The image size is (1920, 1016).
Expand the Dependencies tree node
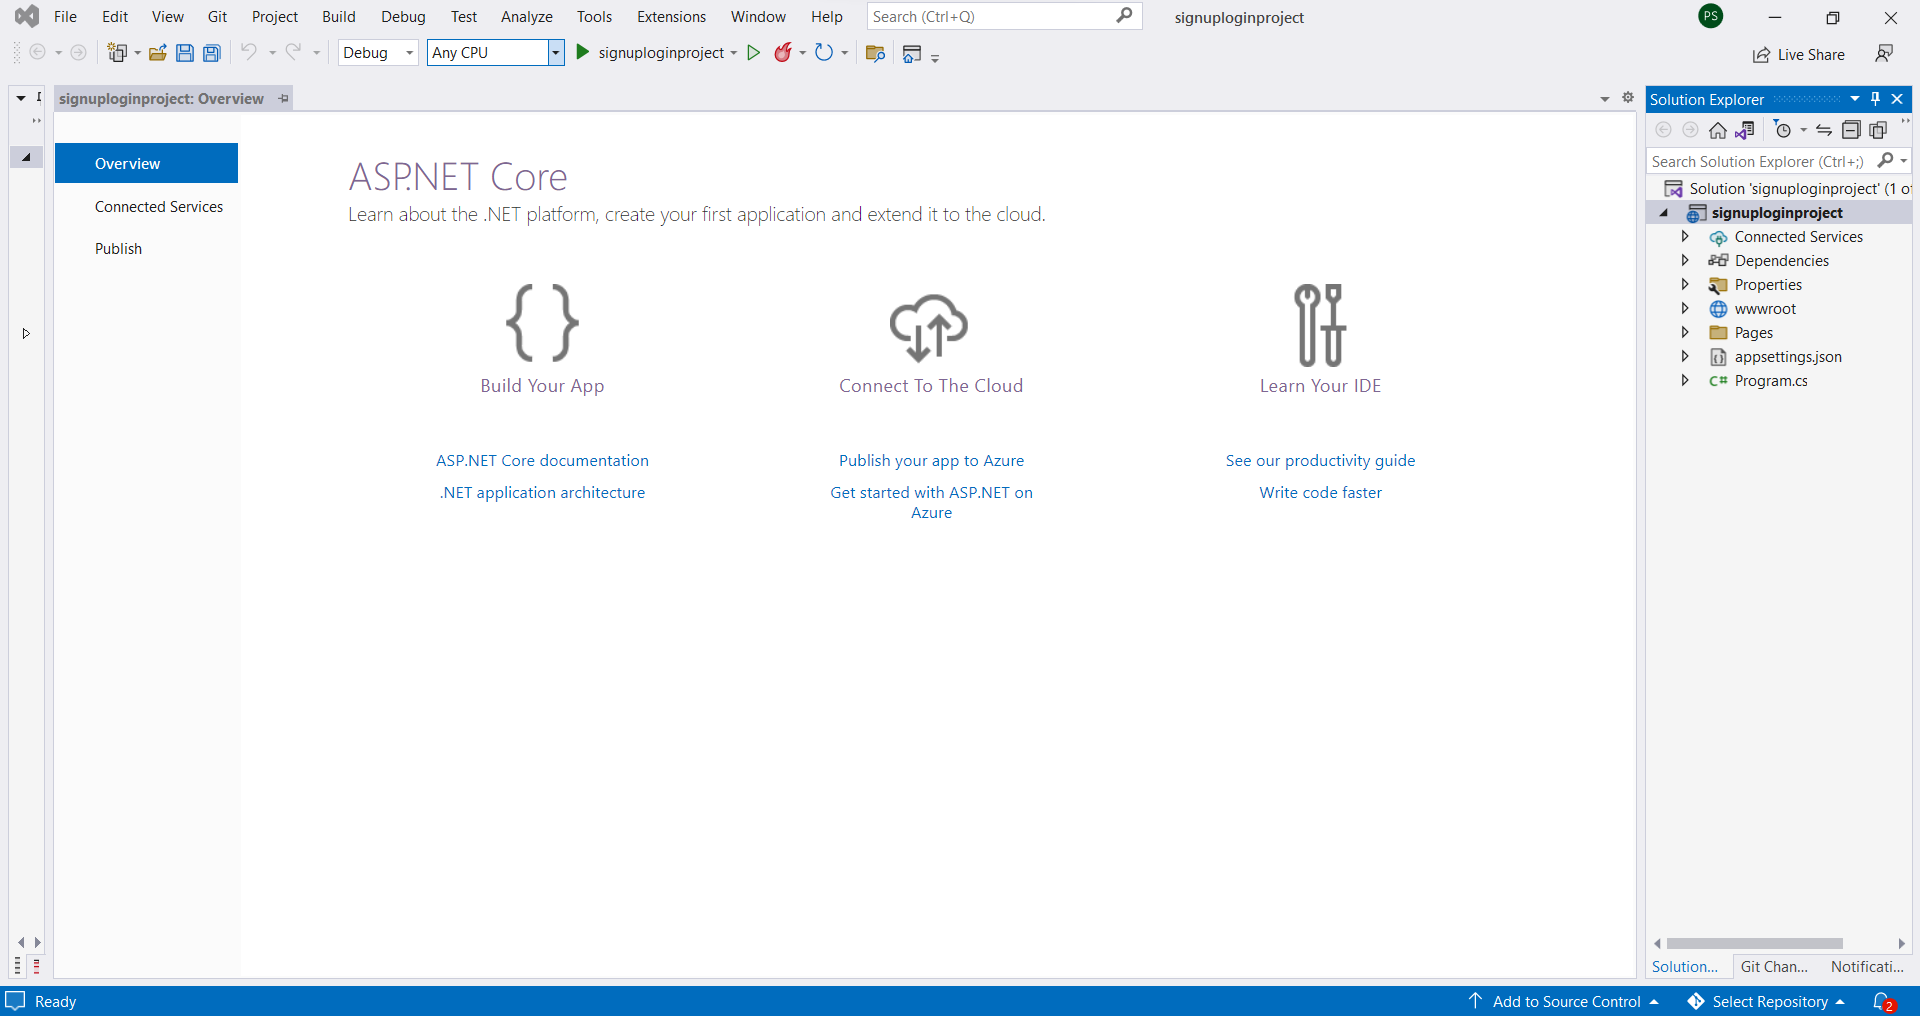(x=1685, y=261)
